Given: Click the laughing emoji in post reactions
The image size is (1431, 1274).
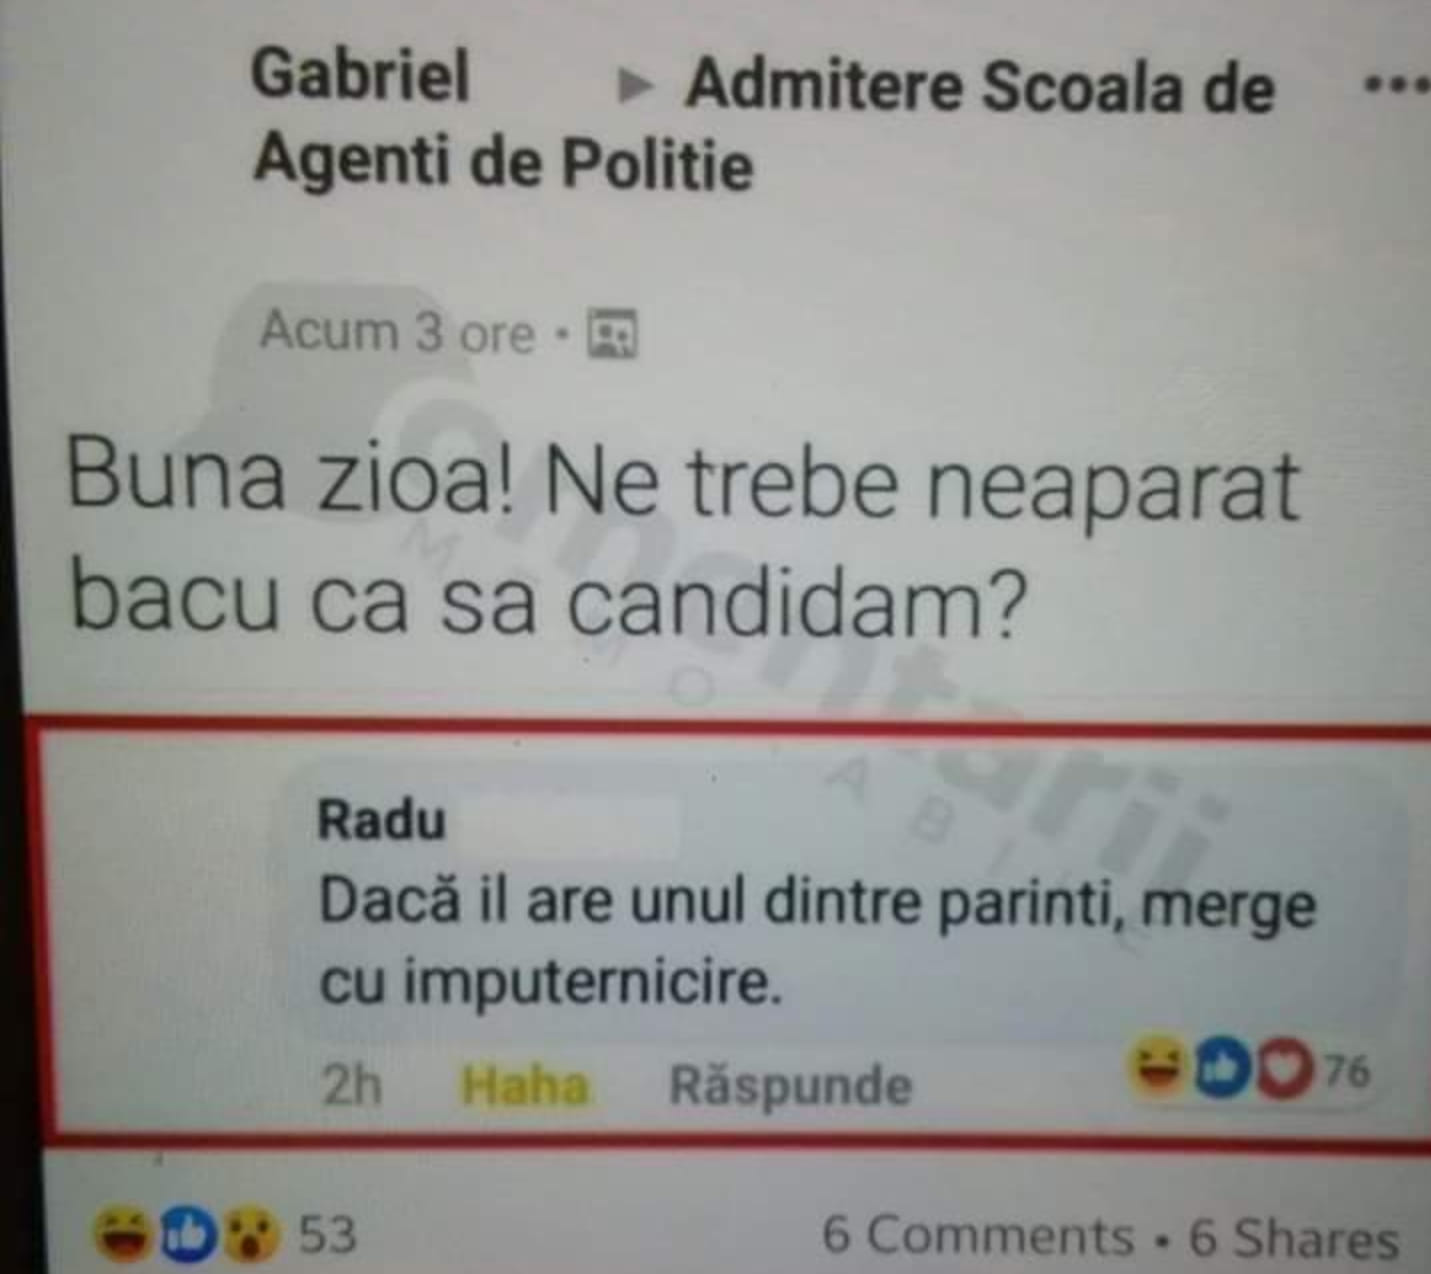Looking at the screenshot, I should coord(124,1234).
